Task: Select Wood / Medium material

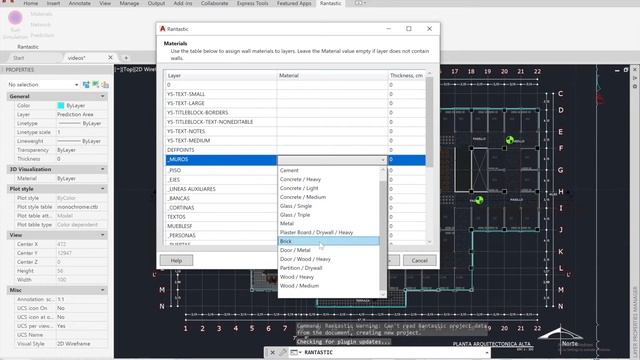Action: click(329, 286)
